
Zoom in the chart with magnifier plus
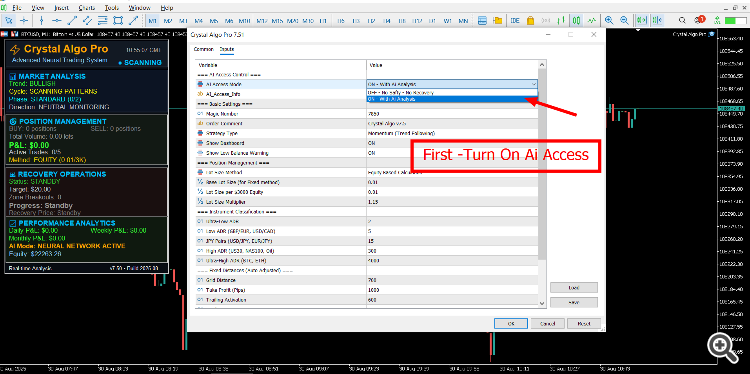(609, 21)
